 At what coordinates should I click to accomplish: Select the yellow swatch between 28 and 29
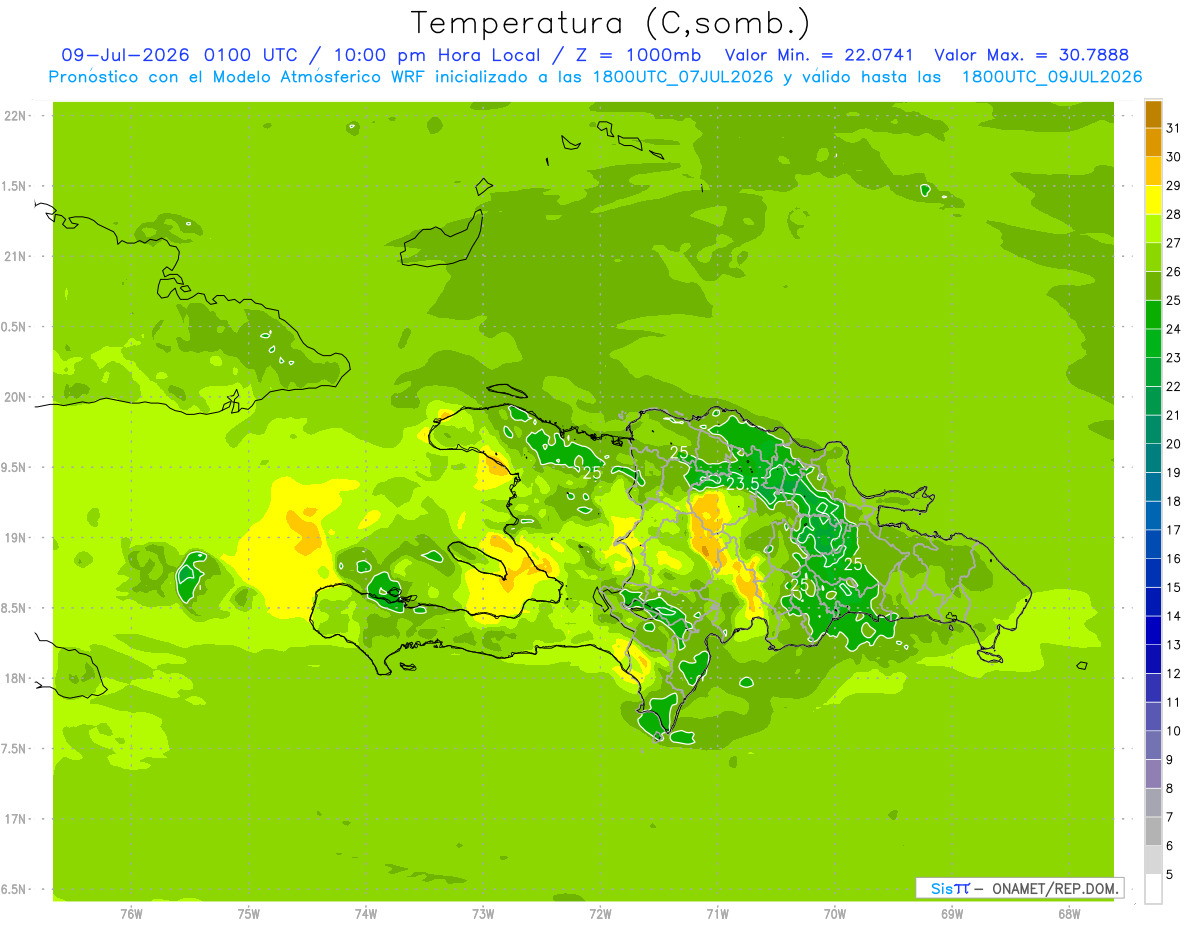[x=1153, y=200]
